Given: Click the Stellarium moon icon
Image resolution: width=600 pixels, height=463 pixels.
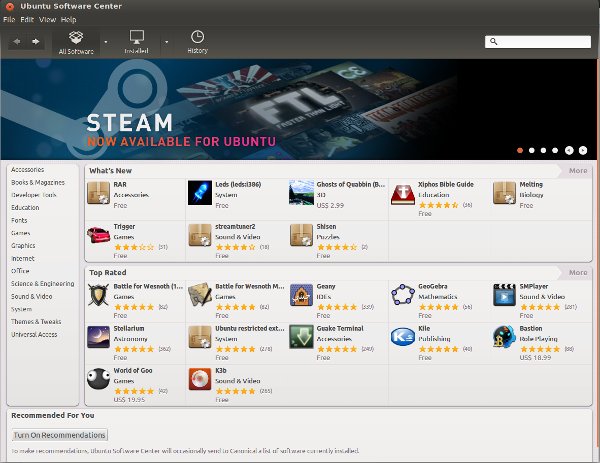Looking at the screenshot, I should coord(98,337).
